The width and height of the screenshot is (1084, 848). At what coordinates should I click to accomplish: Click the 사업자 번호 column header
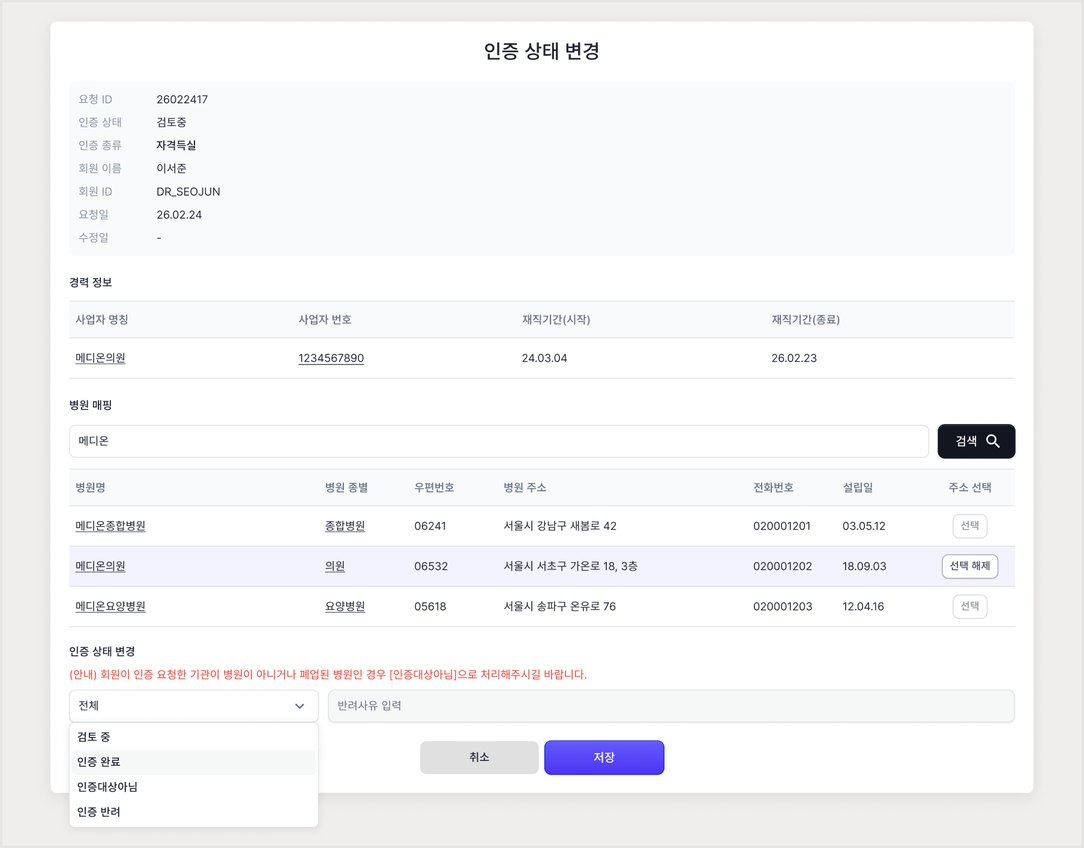(x=325, y=319)
